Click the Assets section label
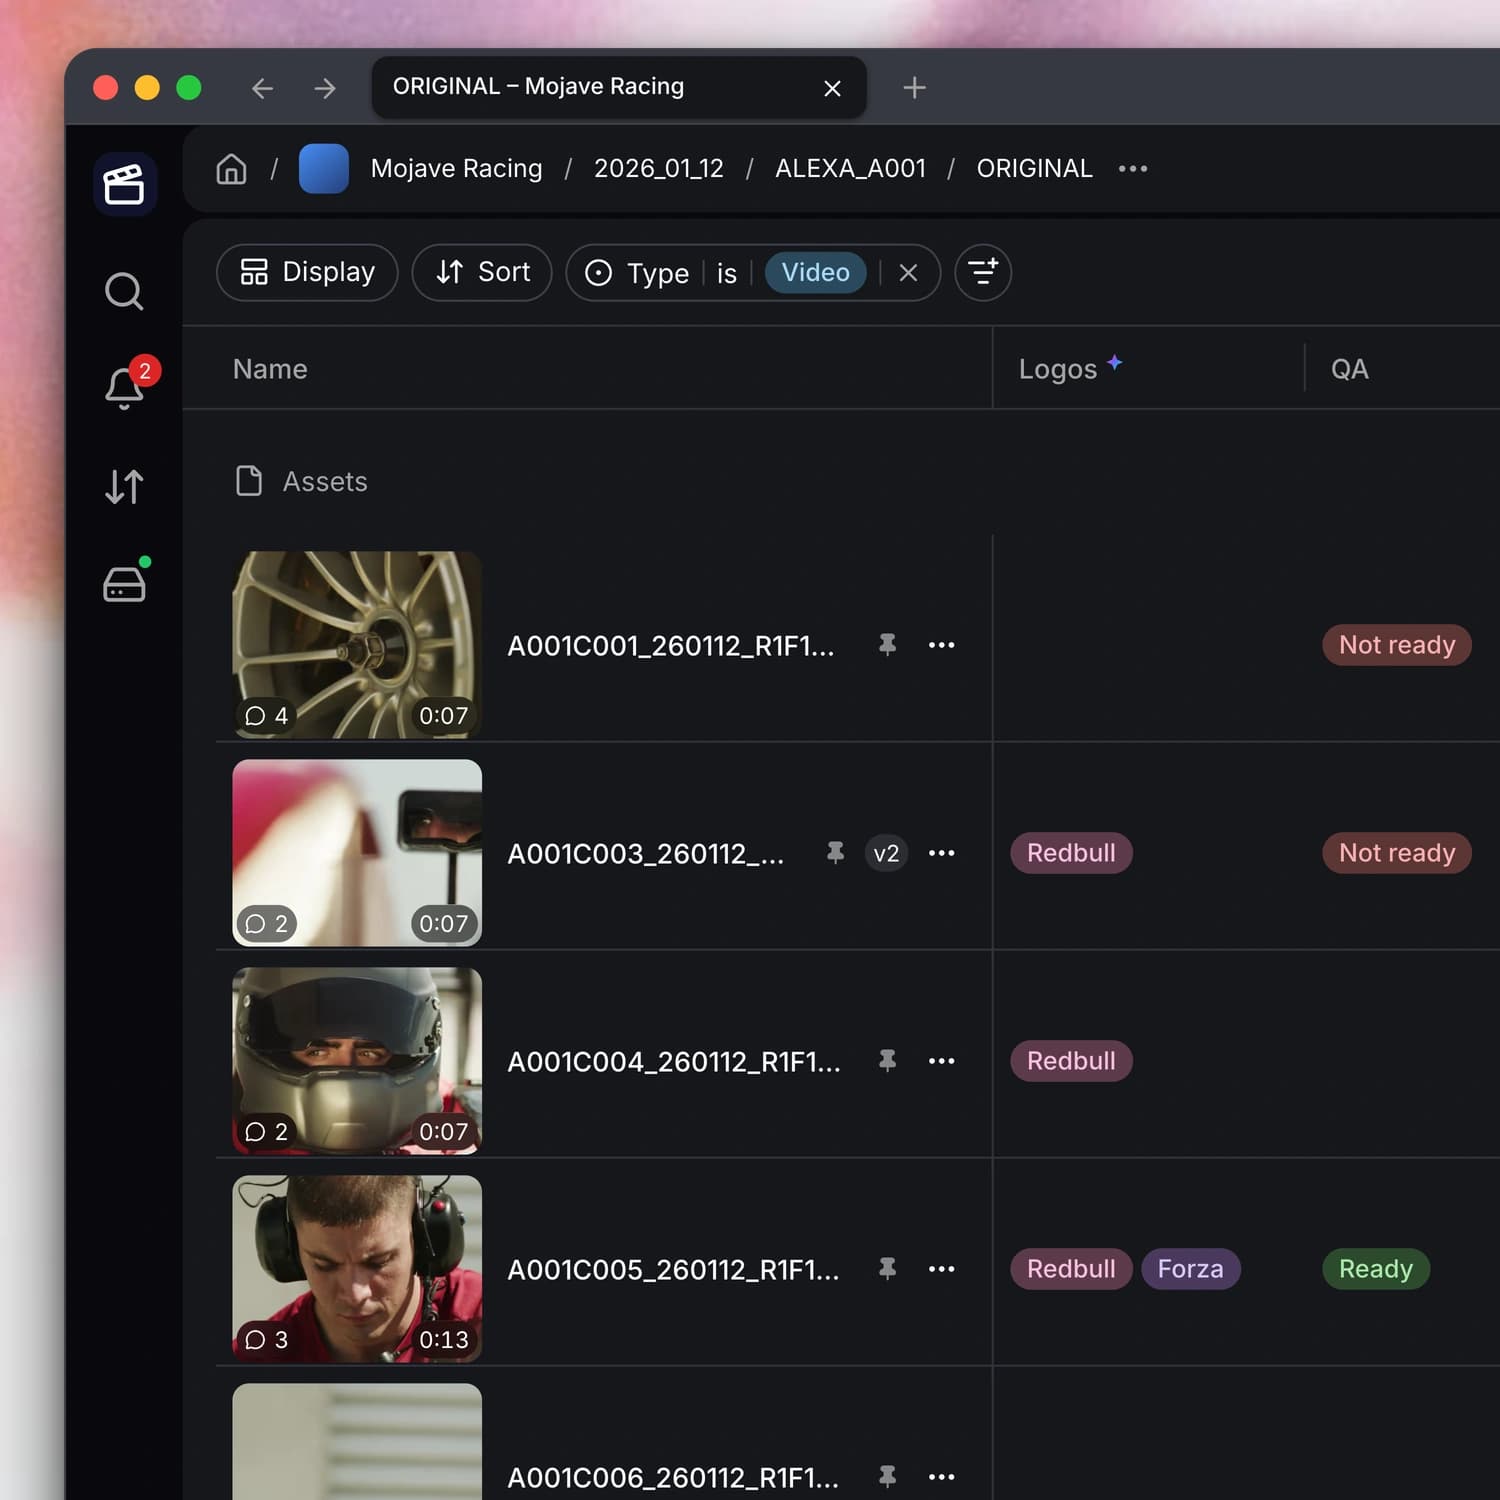 [x=325, y=482]
